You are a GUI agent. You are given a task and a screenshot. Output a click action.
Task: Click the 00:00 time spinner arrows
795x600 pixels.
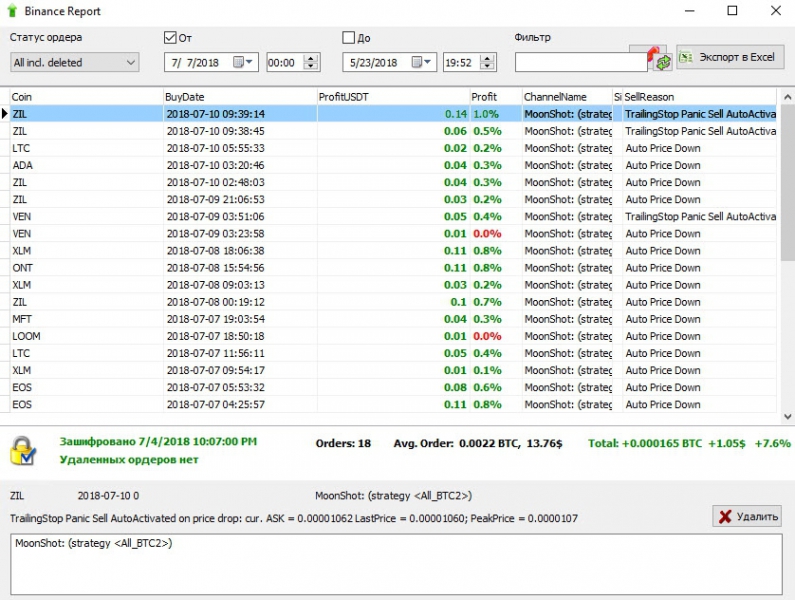(x=311, y=62)
